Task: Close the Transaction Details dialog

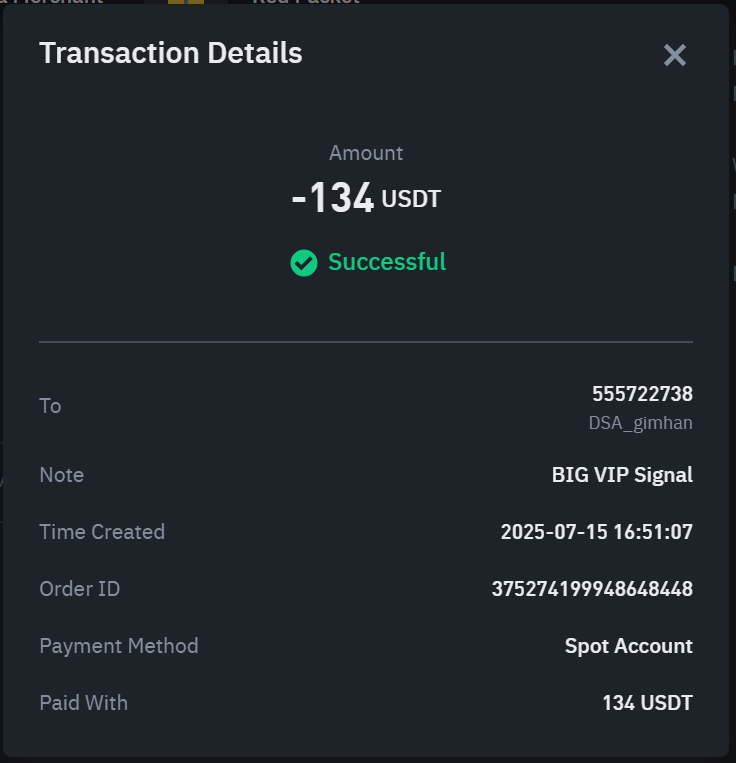Action: (x=675, y=55)
